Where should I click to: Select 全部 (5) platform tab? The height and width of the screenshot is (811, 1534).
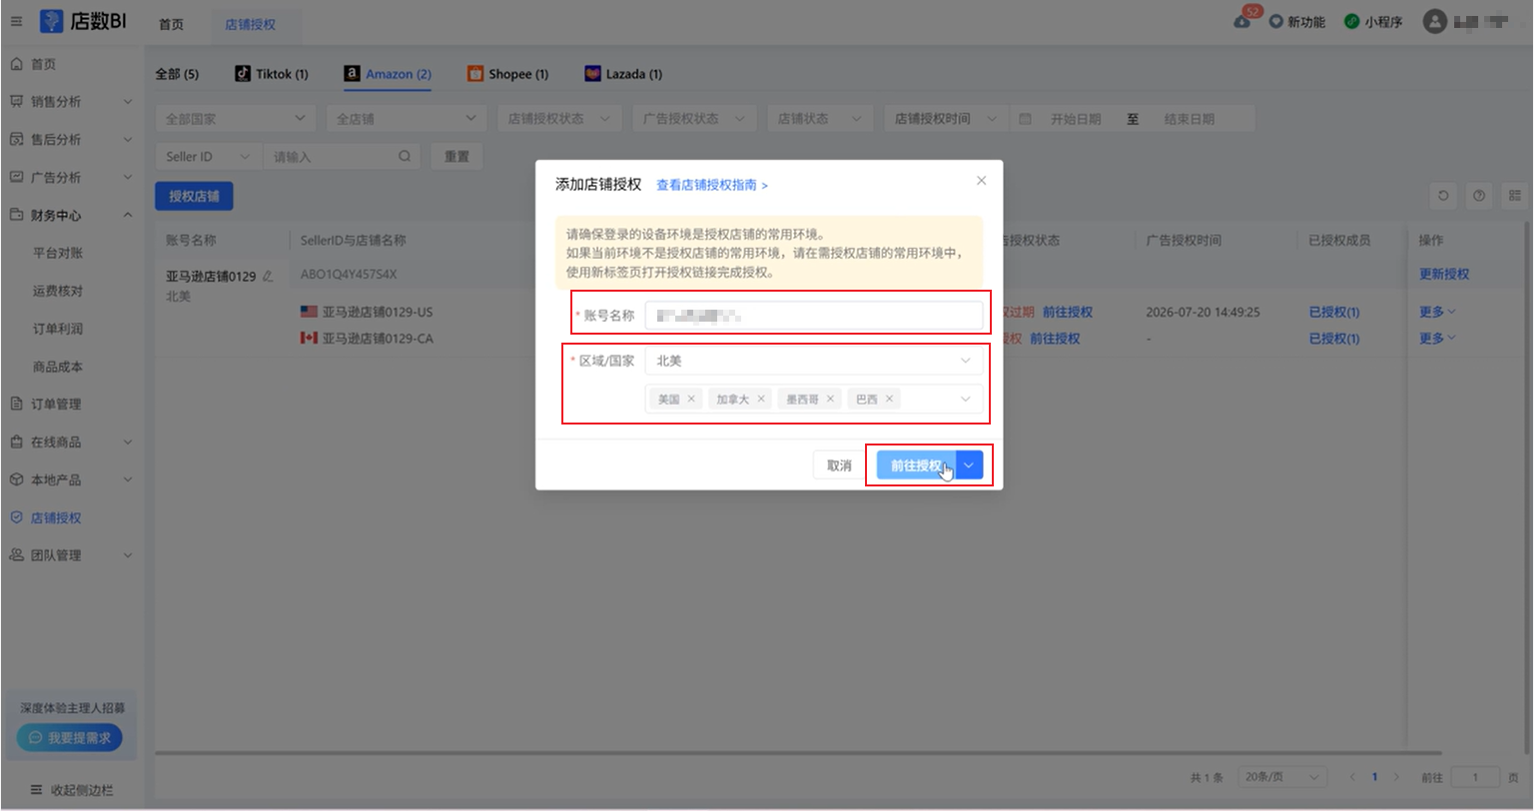click(x=177, y=74)
